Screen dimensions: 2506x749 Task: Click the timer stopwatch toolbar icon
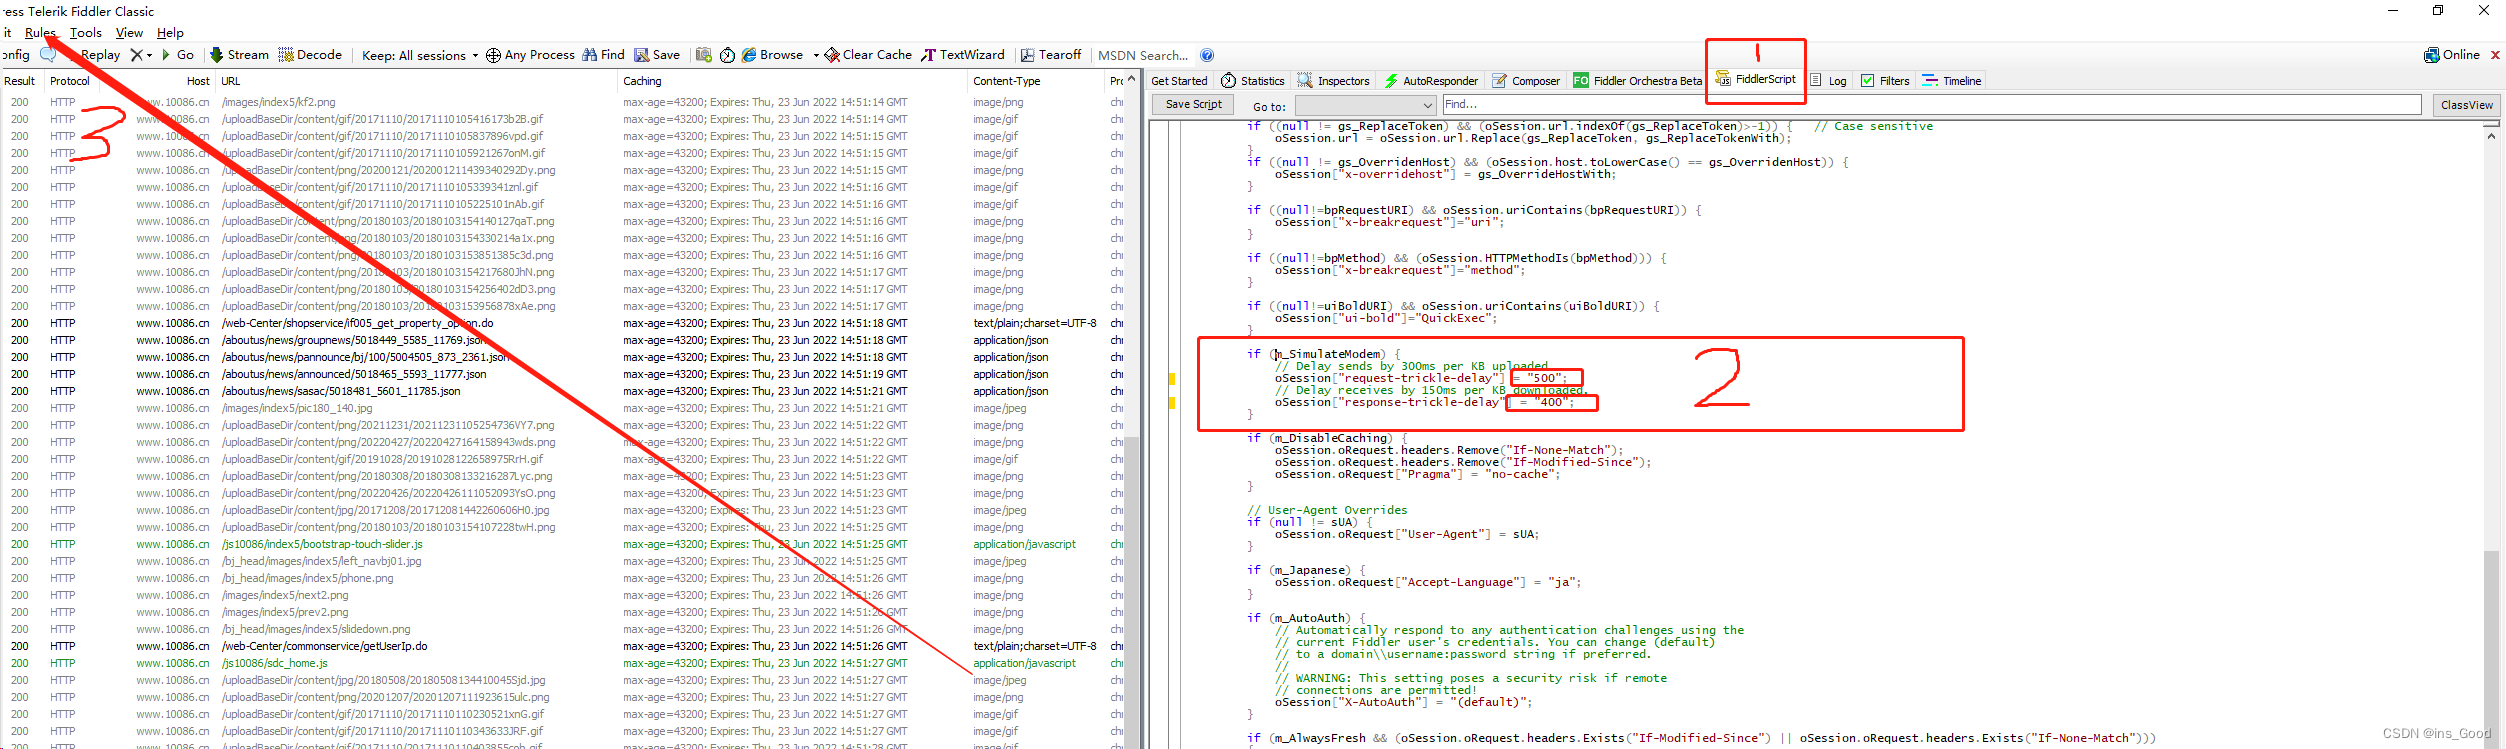point(727,55)
